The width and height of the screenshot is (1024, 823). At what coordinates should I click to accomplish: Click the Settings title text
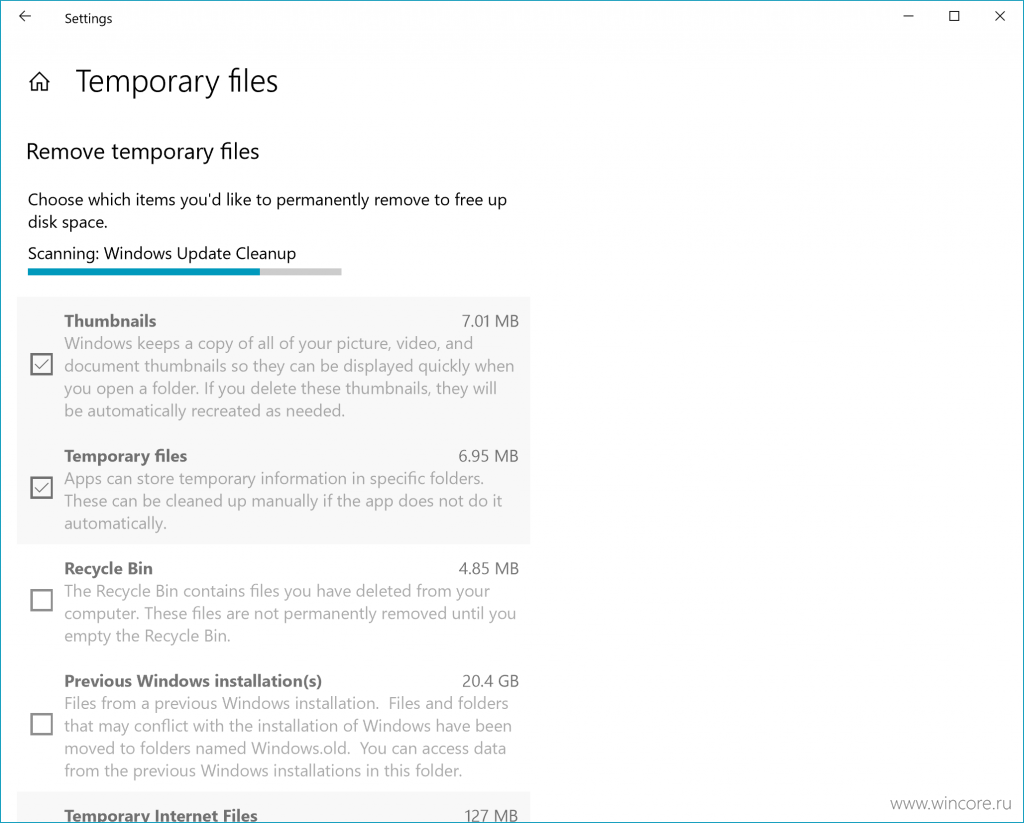click(x=88, y=18)
